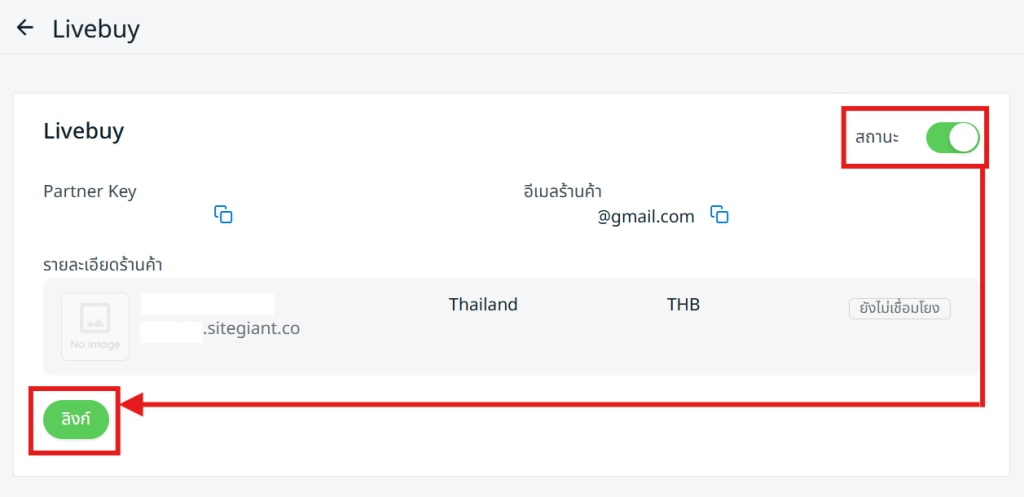This screenshot has height=497, width=1024.
Task: Toggle the สถานะ status switch off
Action: [x=951, y=137]
